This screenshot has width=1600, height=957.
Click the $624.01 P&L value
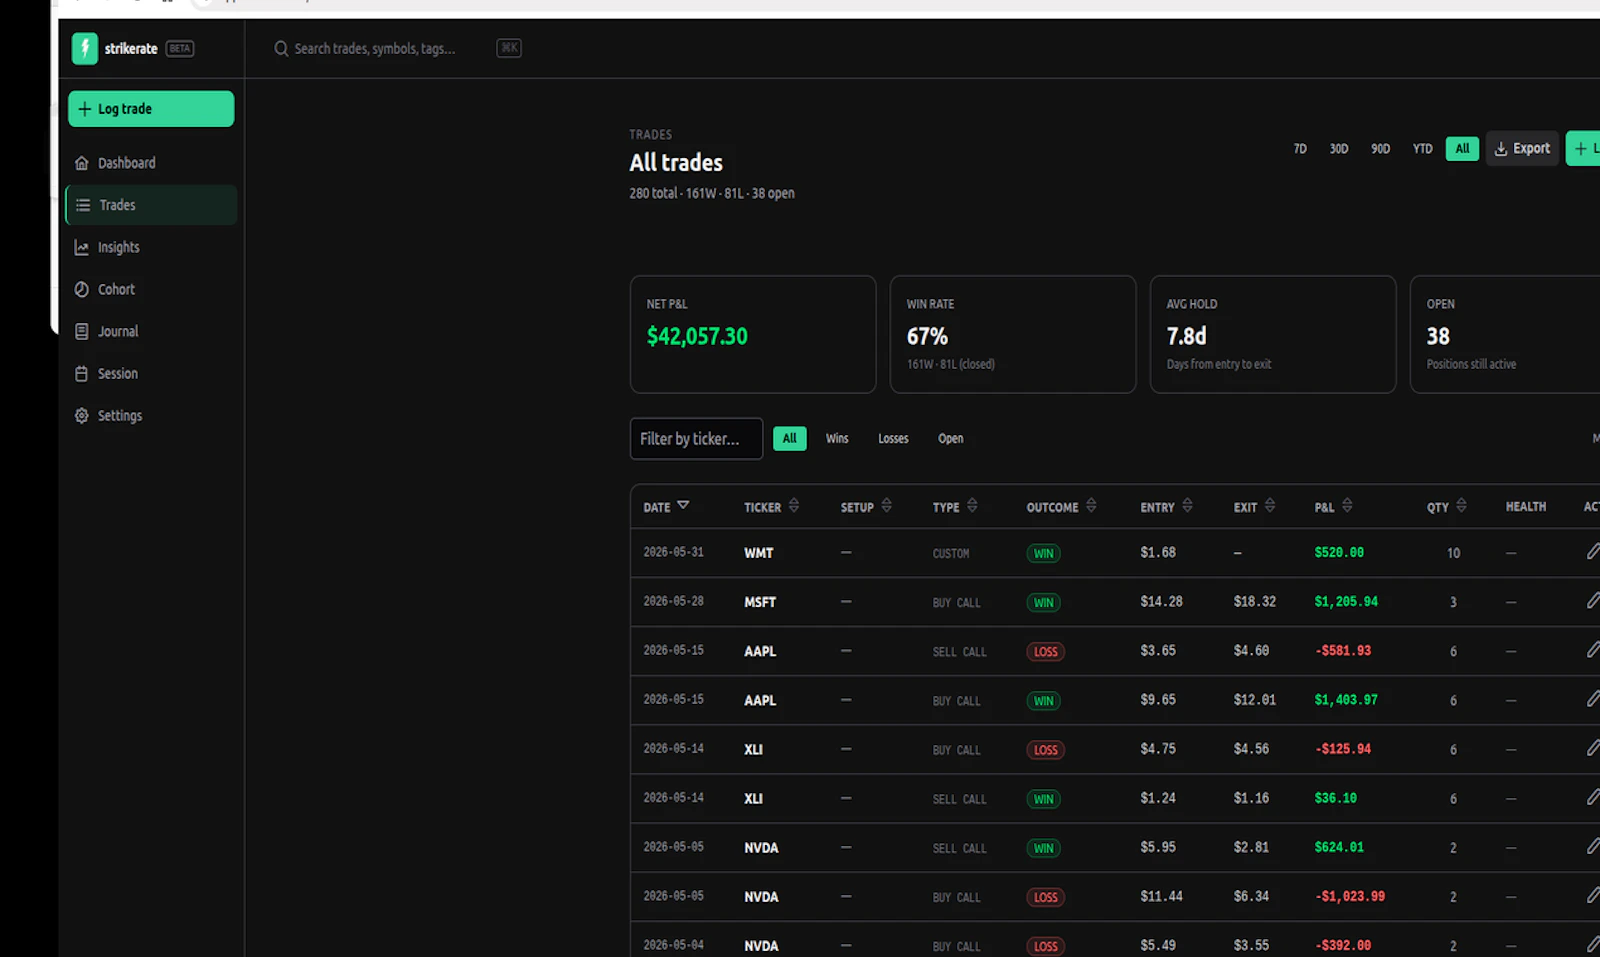tap(1339, 847)
